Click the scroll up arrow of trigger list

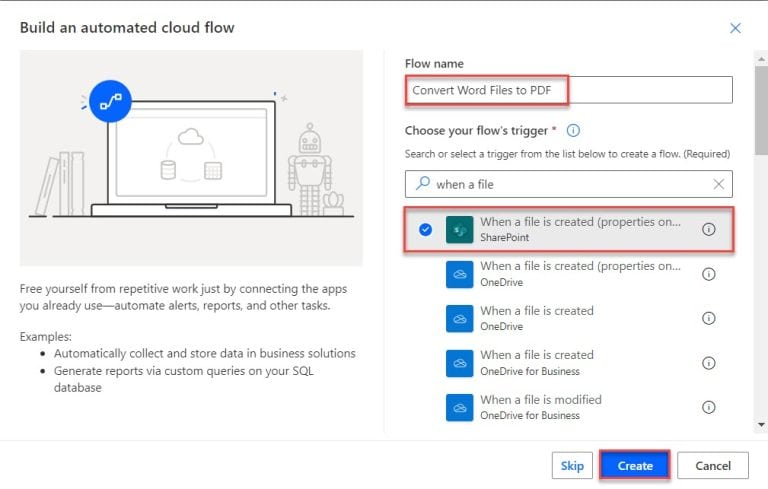(761, 59)
